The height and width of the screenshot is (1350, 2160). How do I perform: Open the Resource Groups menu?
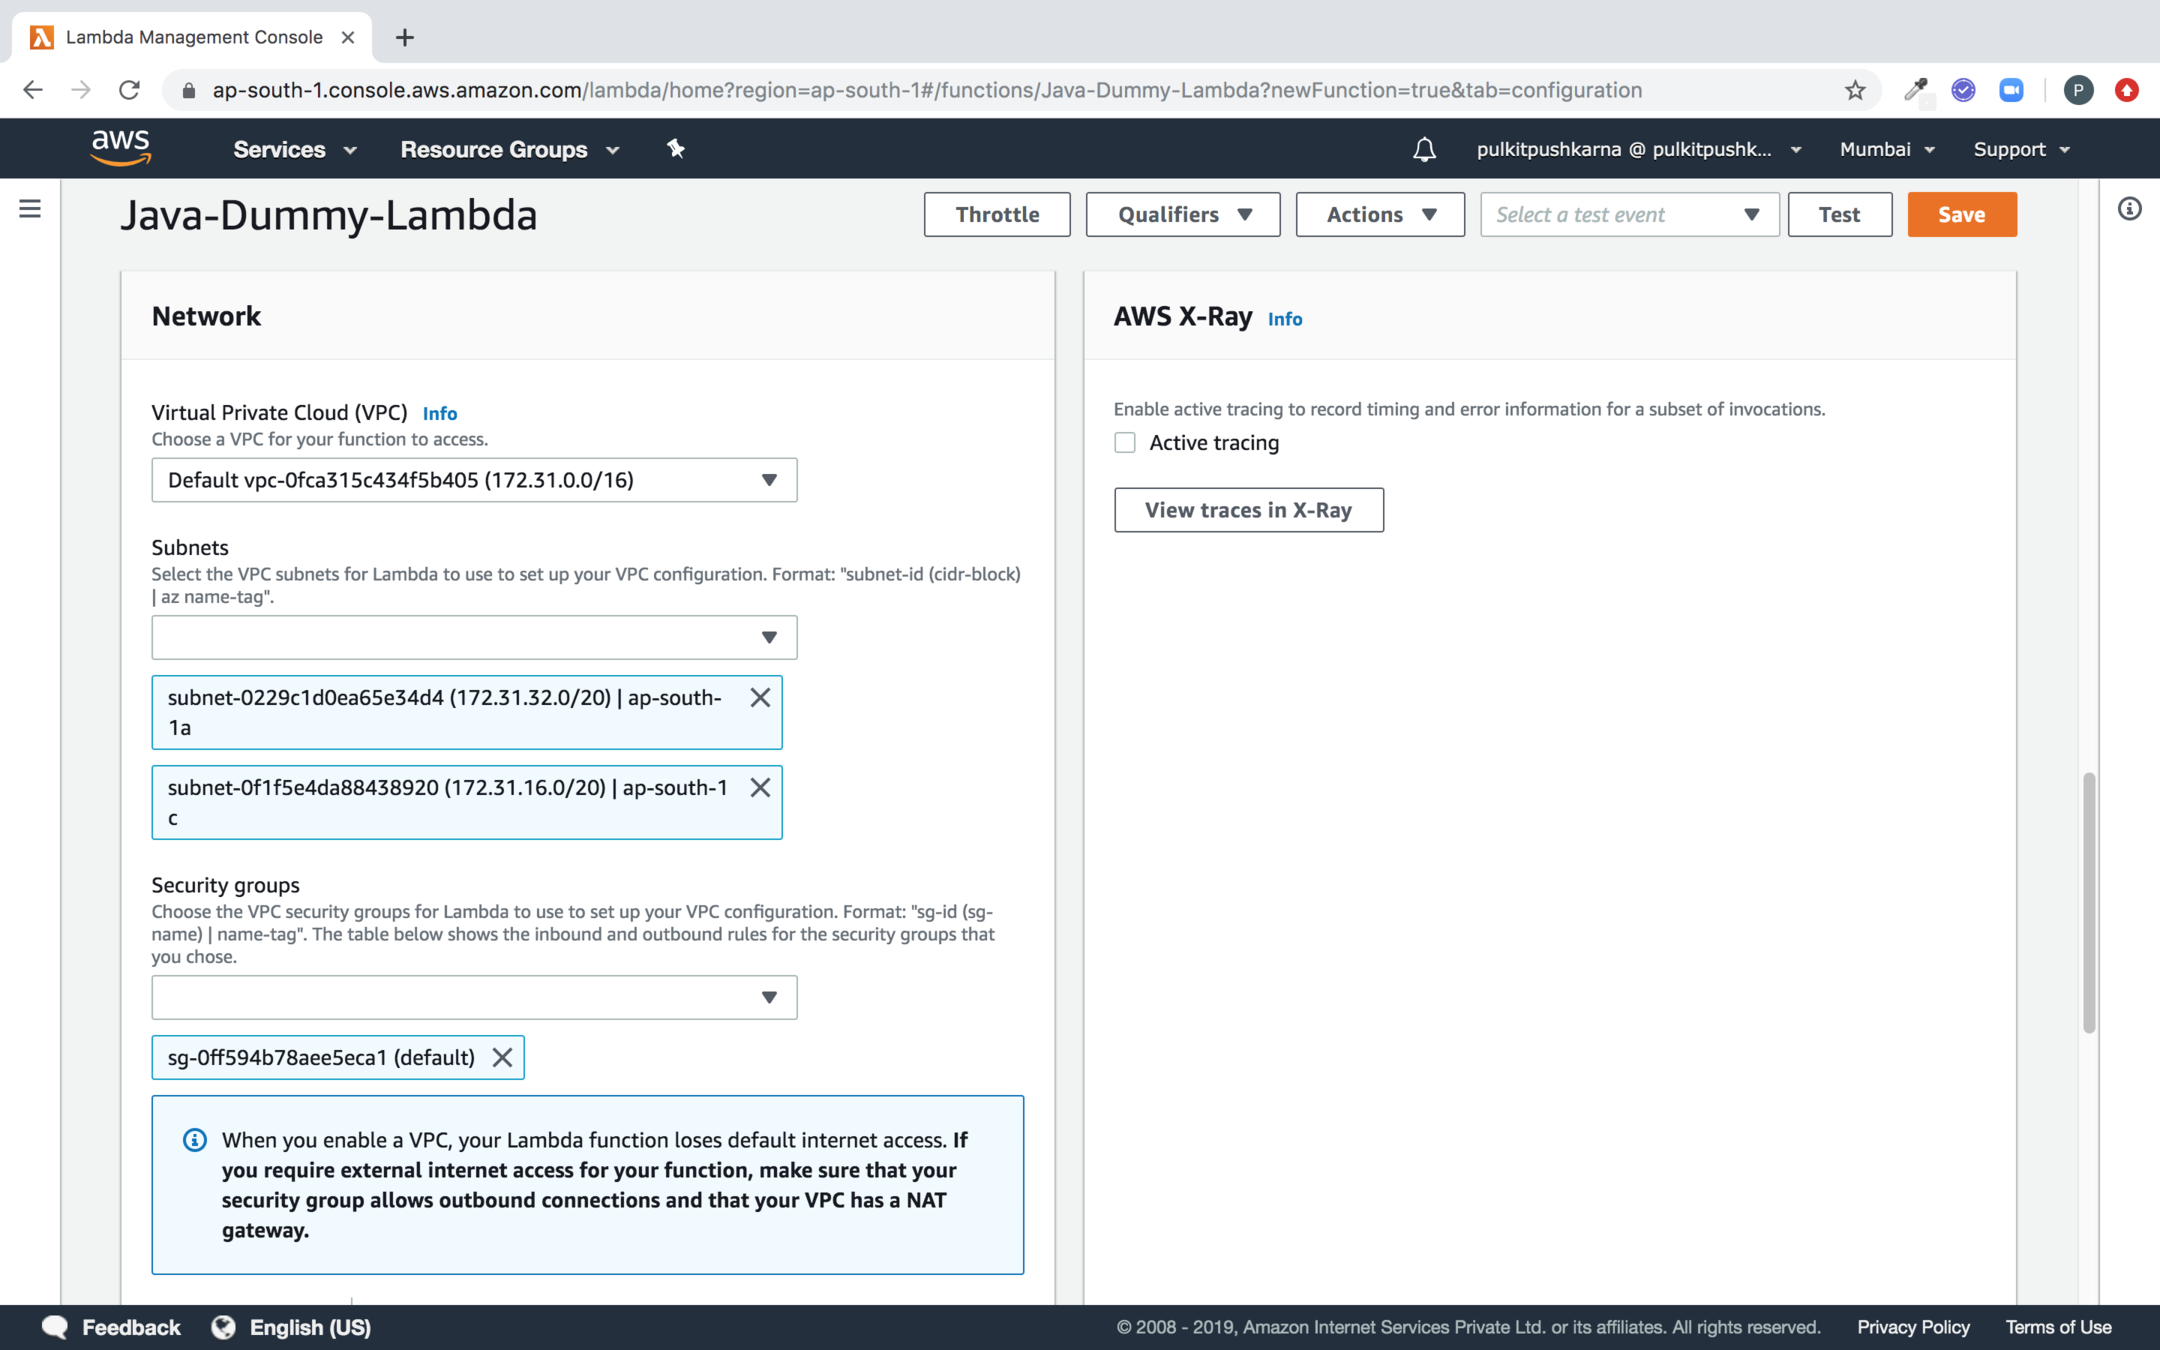pyautogui.click(x=510, y=149)
